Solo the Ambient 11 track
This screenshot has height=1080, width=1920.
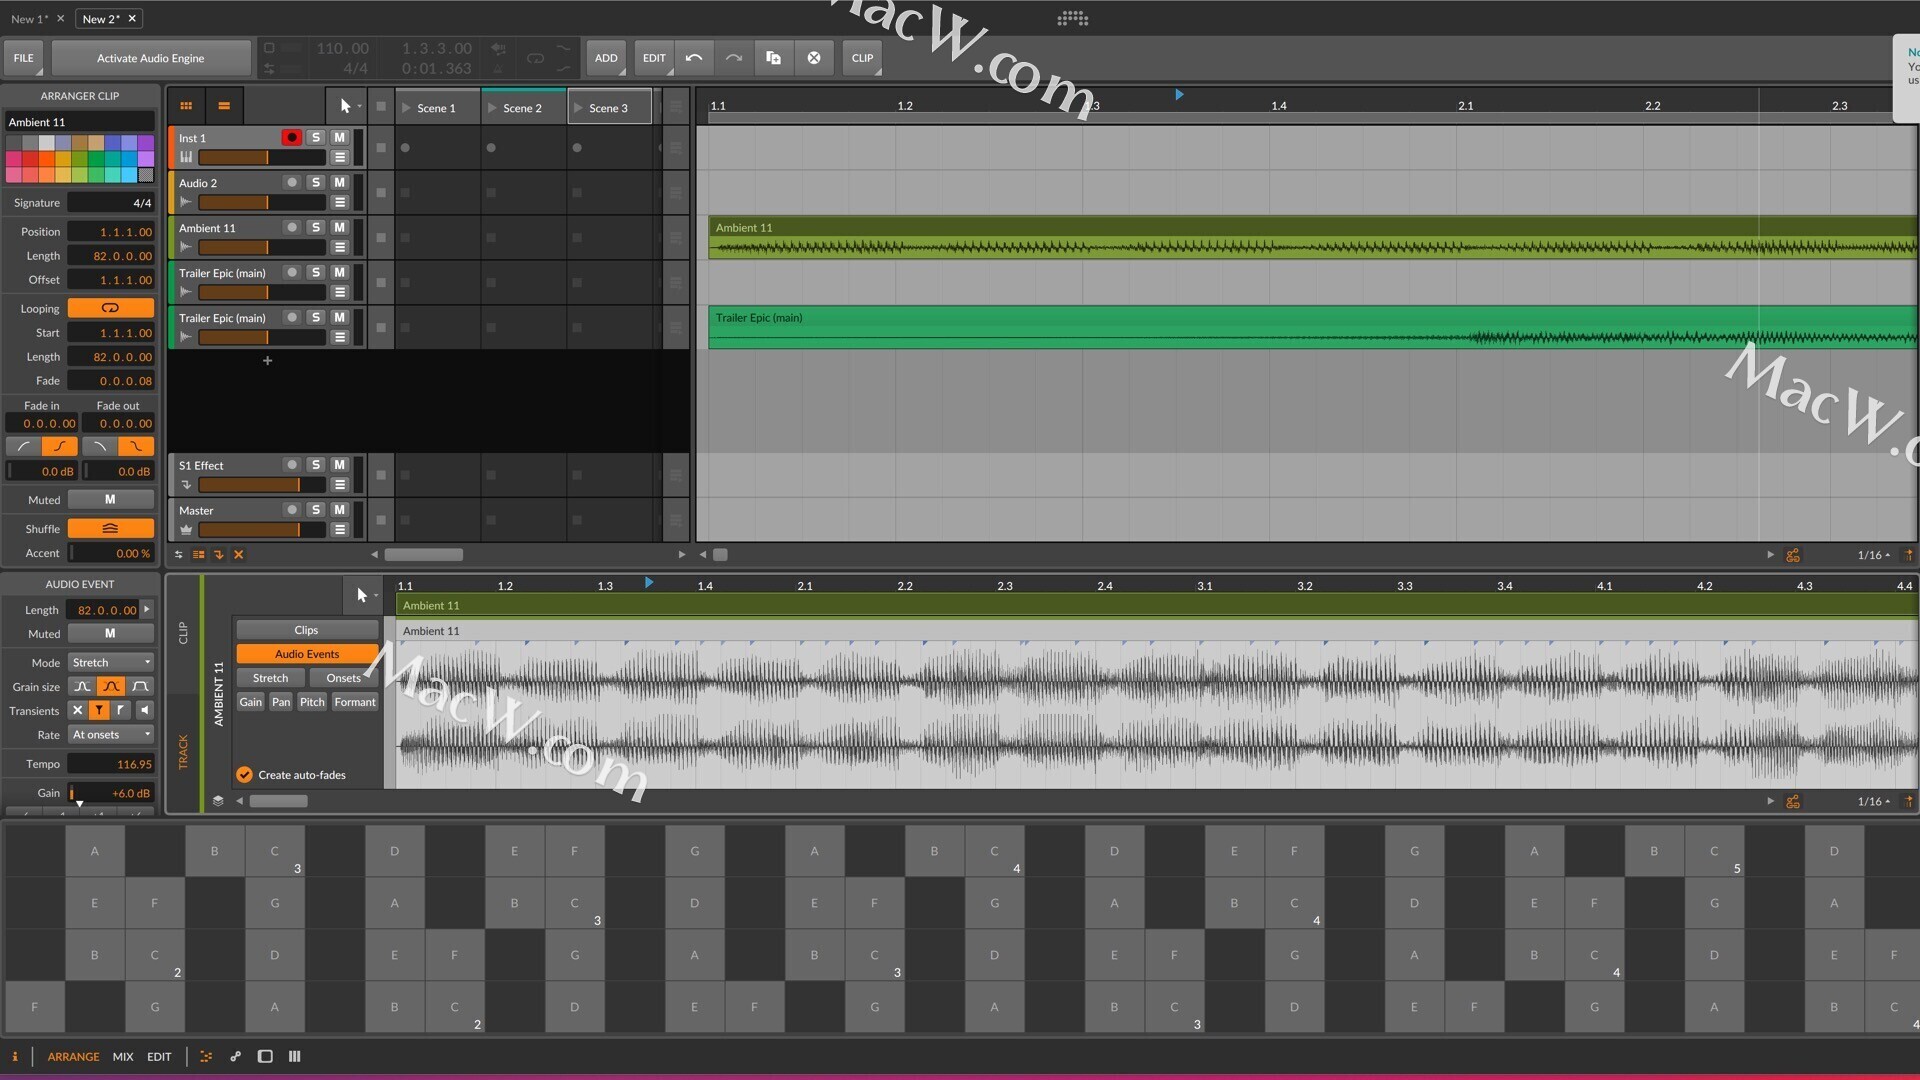pos(316,228)
